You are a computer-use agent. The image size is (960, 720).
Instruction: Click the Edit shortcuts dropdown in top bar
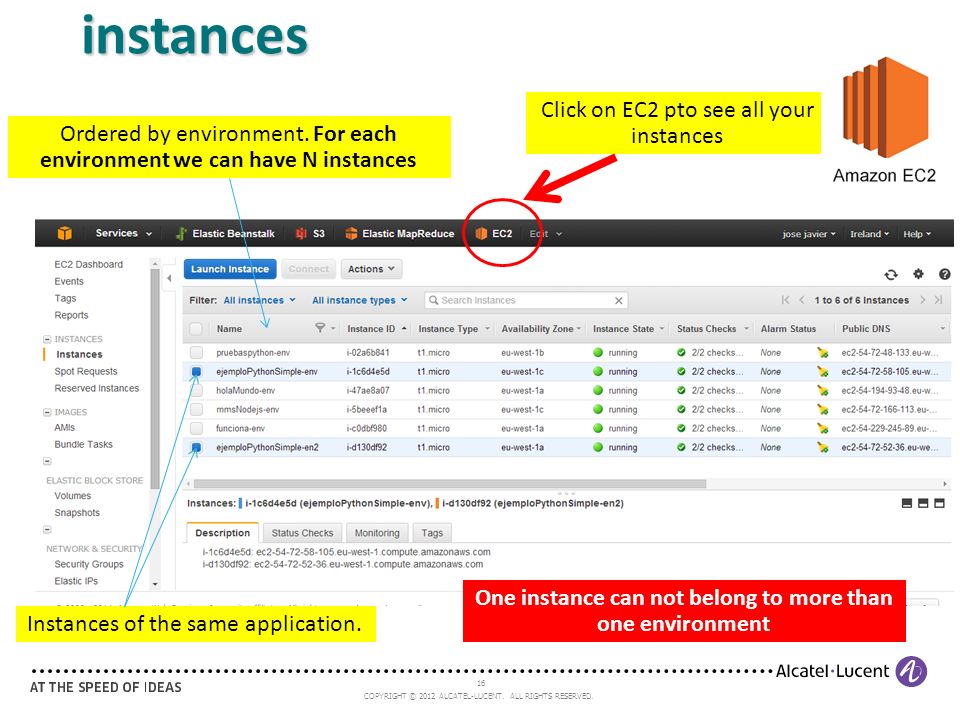[x=546, y=234]
